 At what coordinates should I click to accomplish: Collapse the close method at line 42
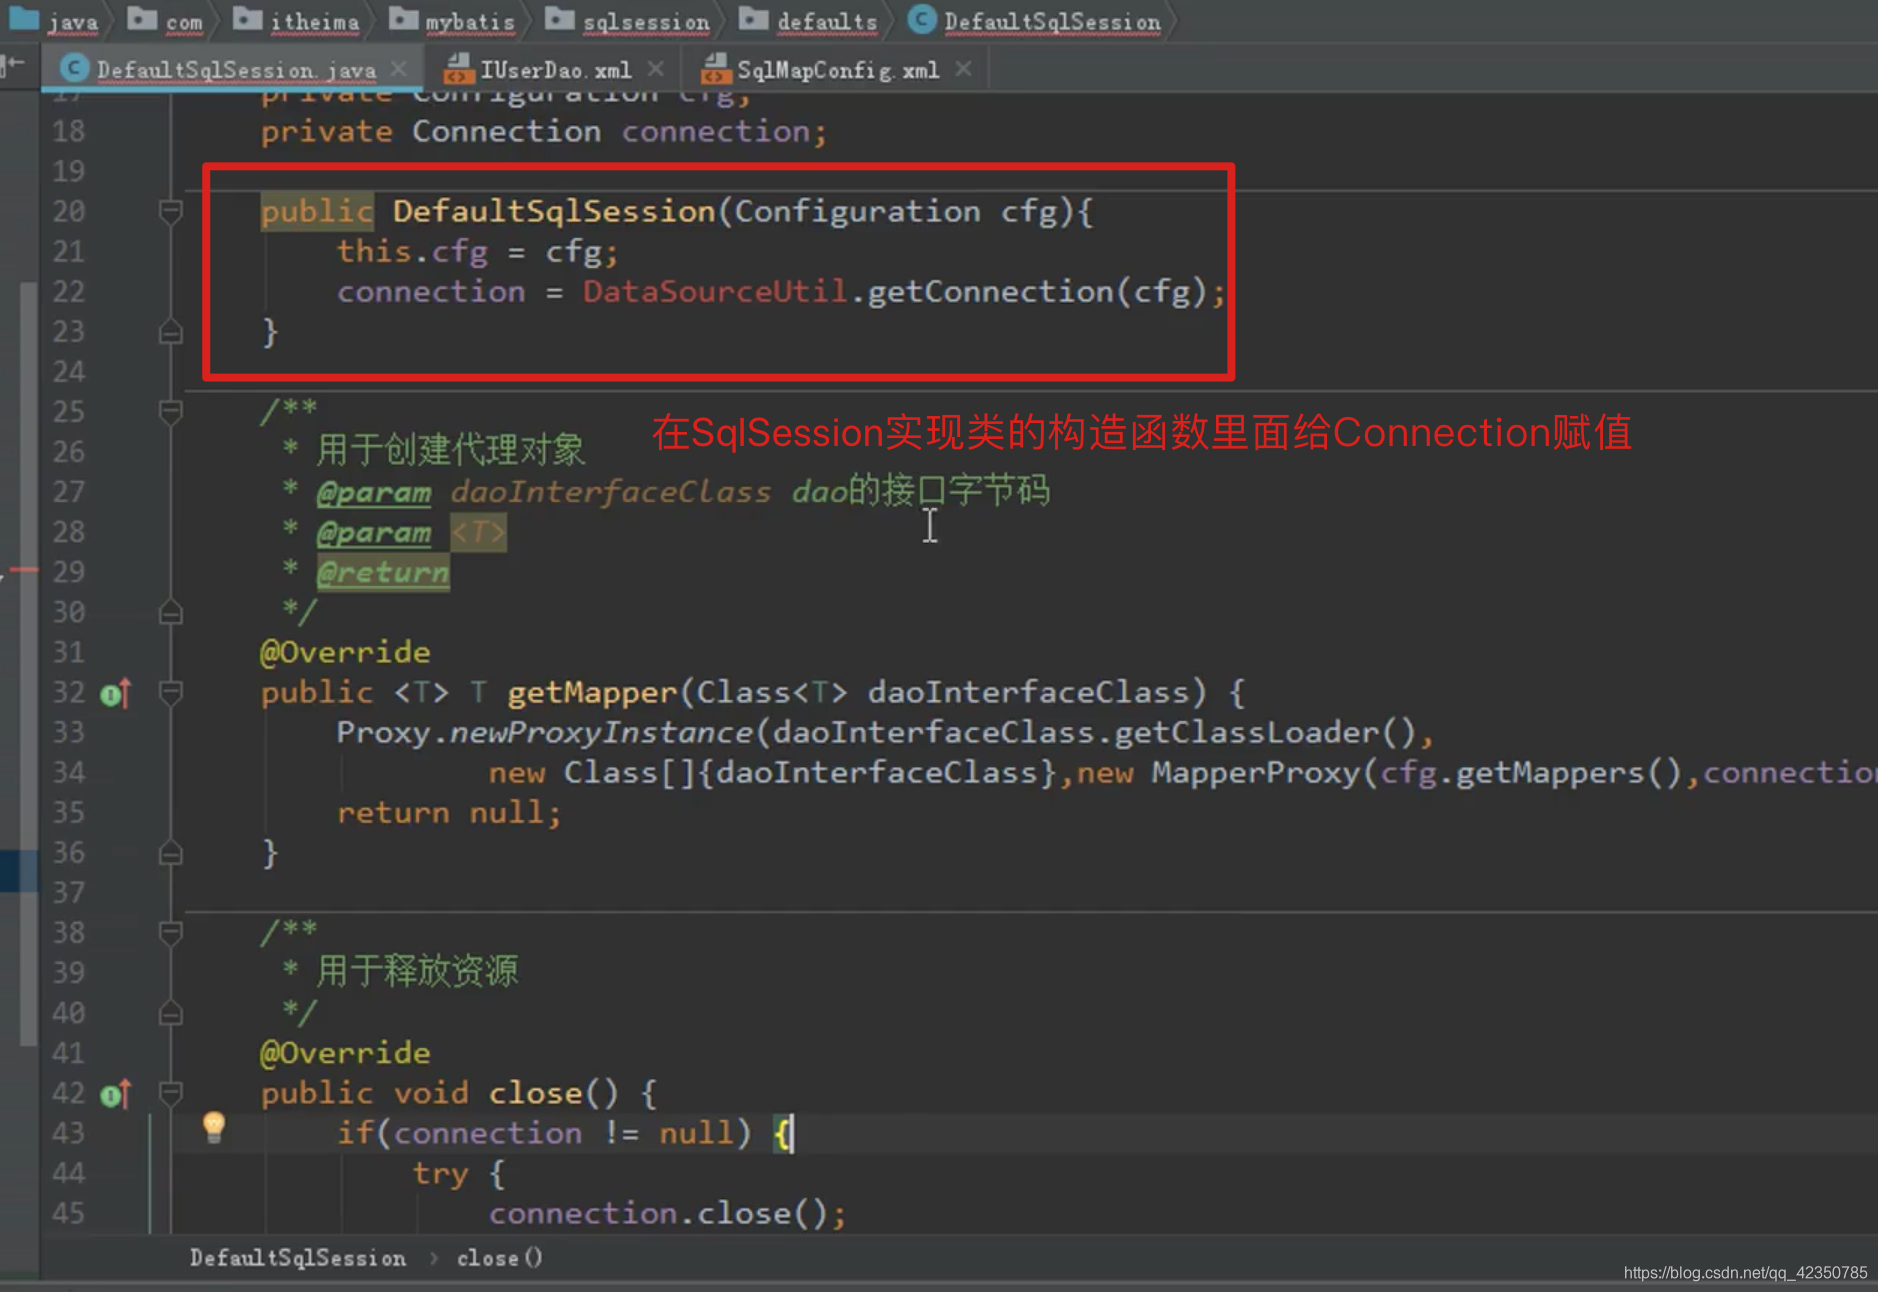click(x=171, y=1093)
